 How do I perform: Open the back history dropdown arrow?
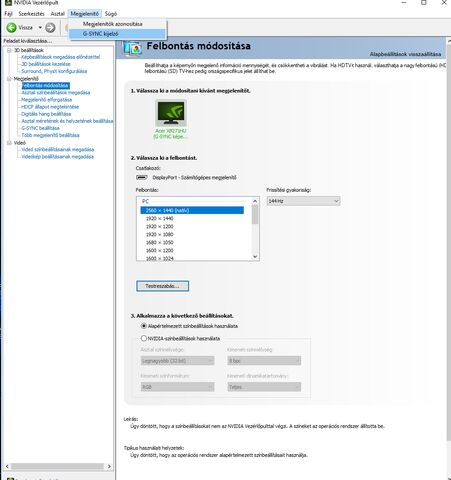pos(40,27)
